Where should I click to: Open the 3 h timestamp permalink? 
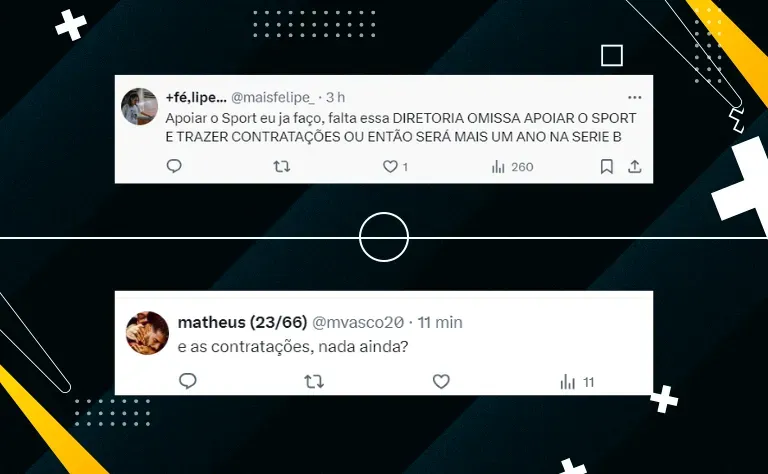point(336,97)
